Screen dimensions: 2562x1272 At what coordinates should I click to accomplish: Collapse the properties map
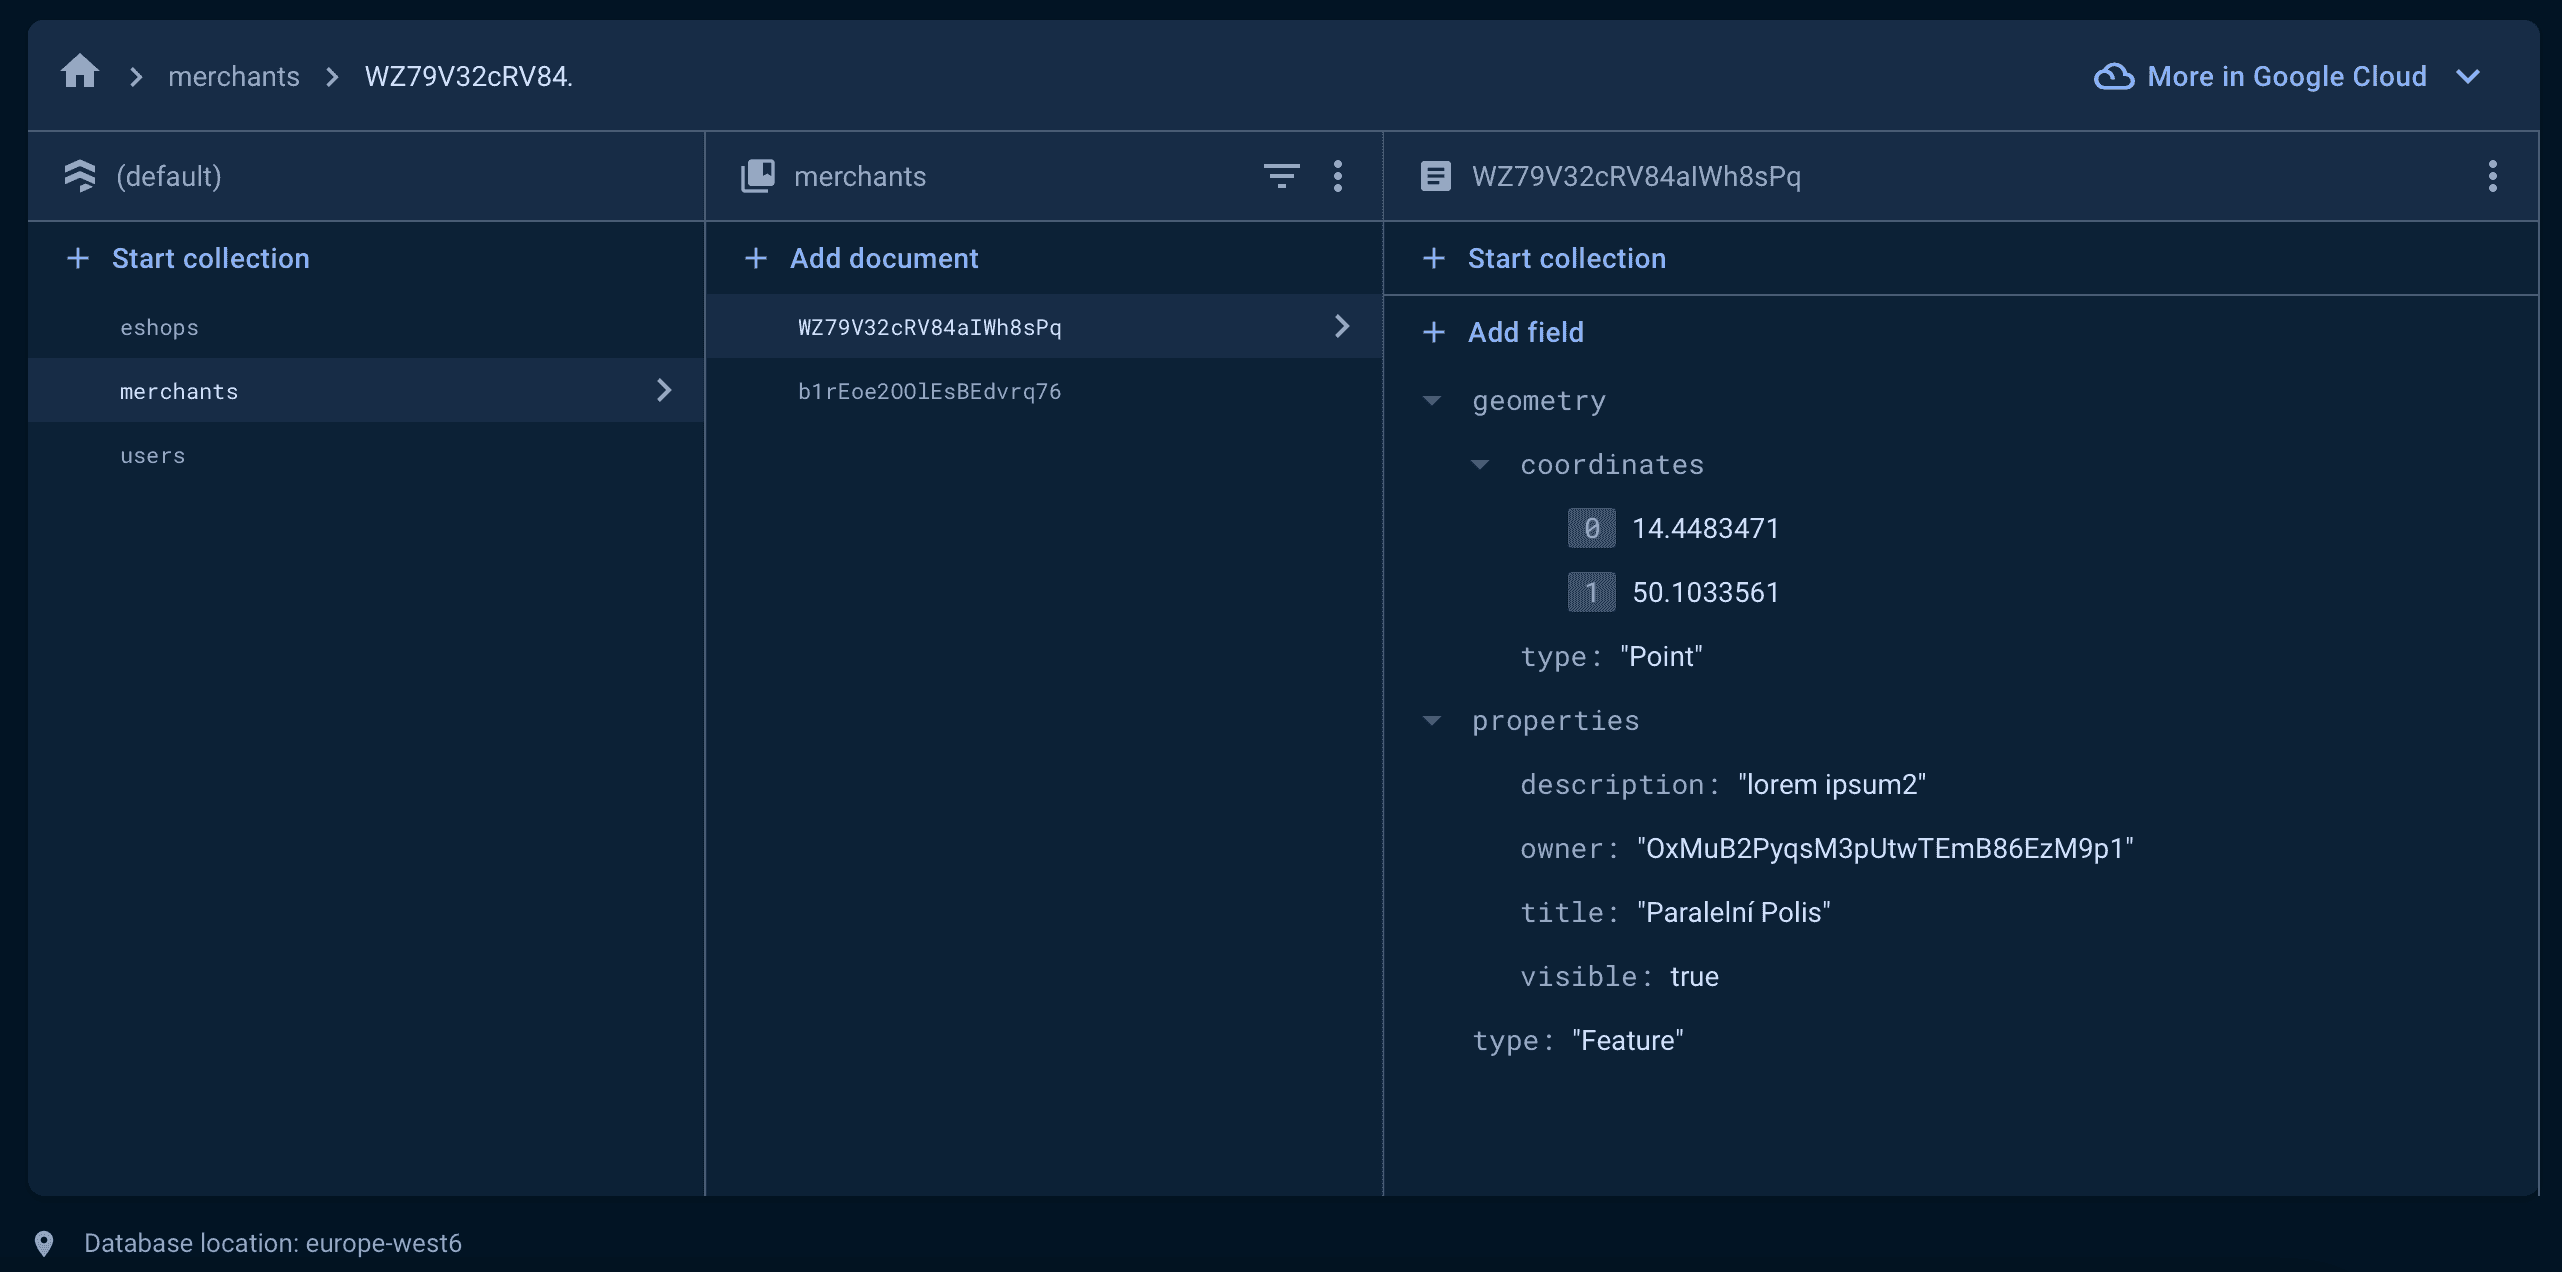[x=1432, y=720]
